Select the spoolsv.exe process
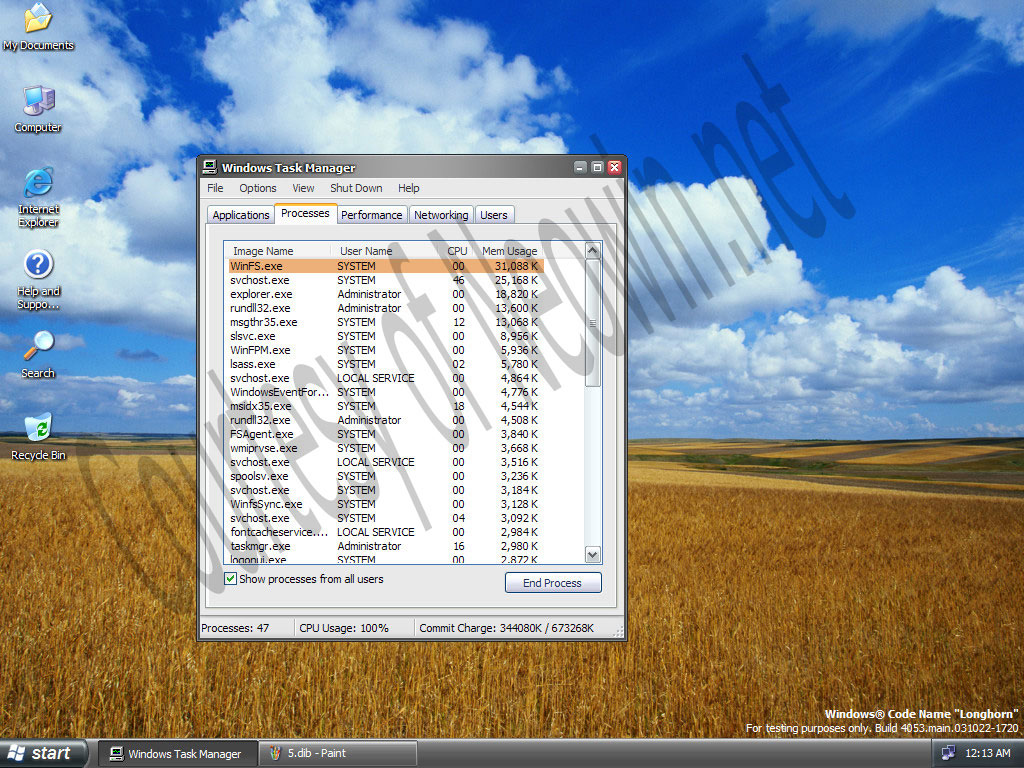 (385, 476)
